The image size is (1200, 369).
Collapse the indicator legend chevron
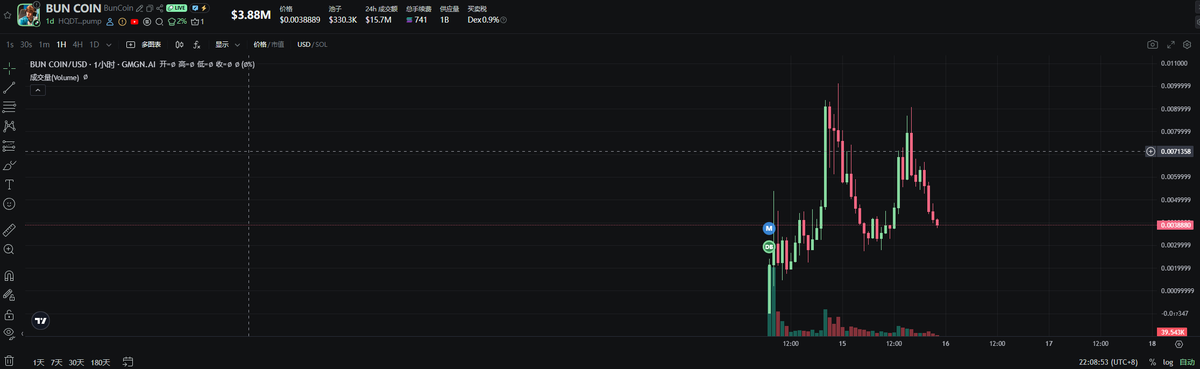[38, 90]
